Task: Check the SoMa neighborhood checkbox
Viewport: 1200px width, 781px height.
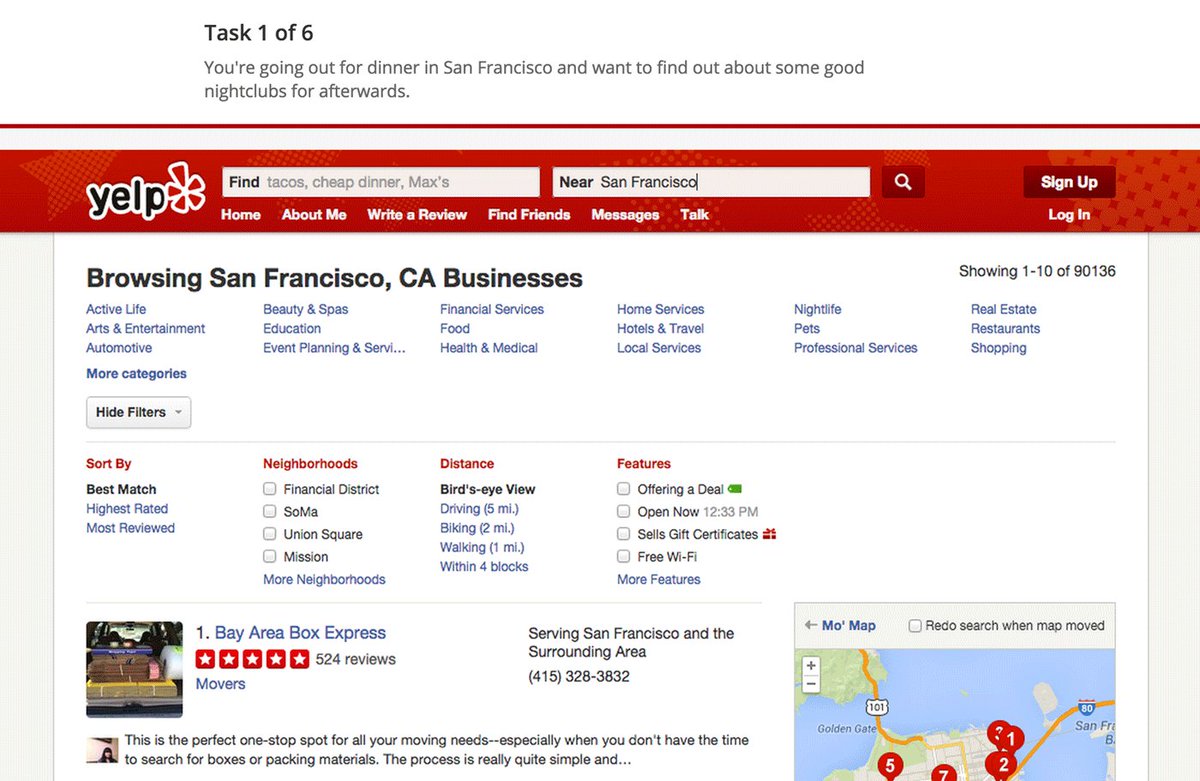Action: tap(269, 511)
